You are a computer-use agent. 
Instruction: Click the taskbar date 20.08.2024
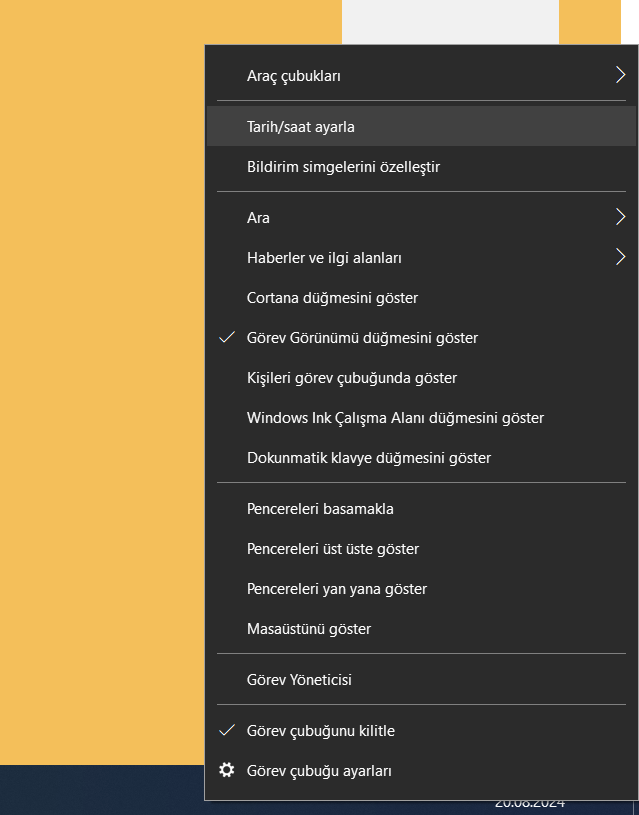(x=529, y=804)
